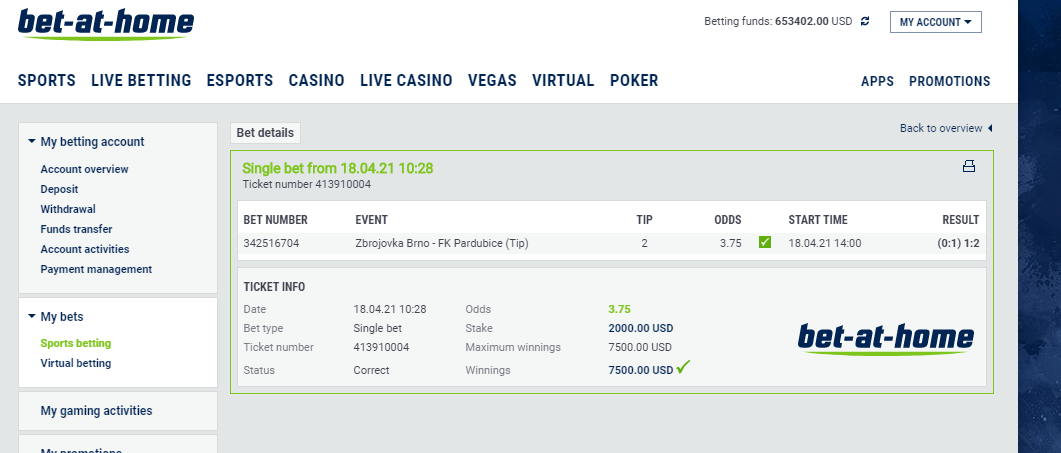This screenshot has height=453, width=1061.
Task: Go to Account overview
Action: pos(84,169)
